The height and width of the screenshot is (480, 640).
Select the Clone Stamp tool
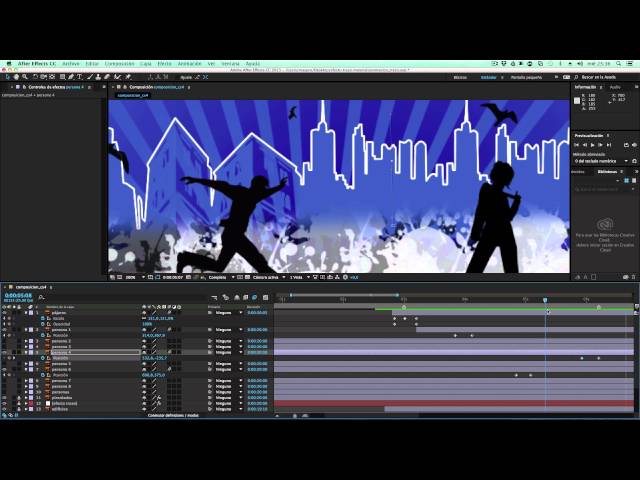pos(98,77)
